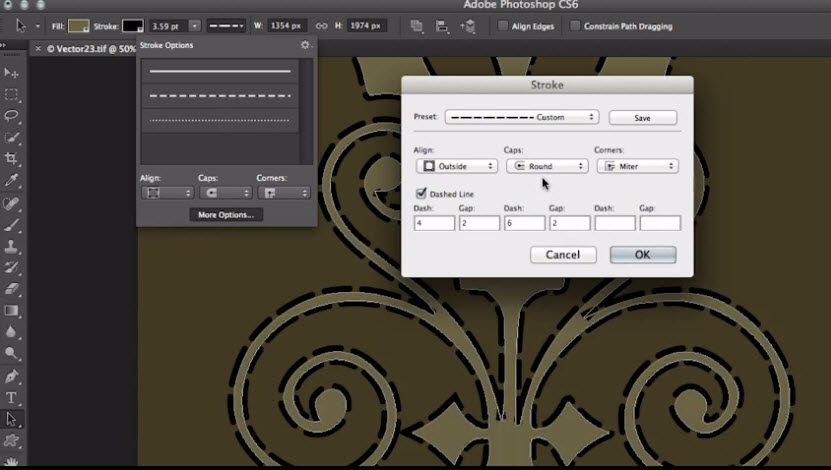The width and height of the screenshot is (831, 470).
Task: Click the first Dash input field
Action: pyautogui.click(x=434, y=223)
